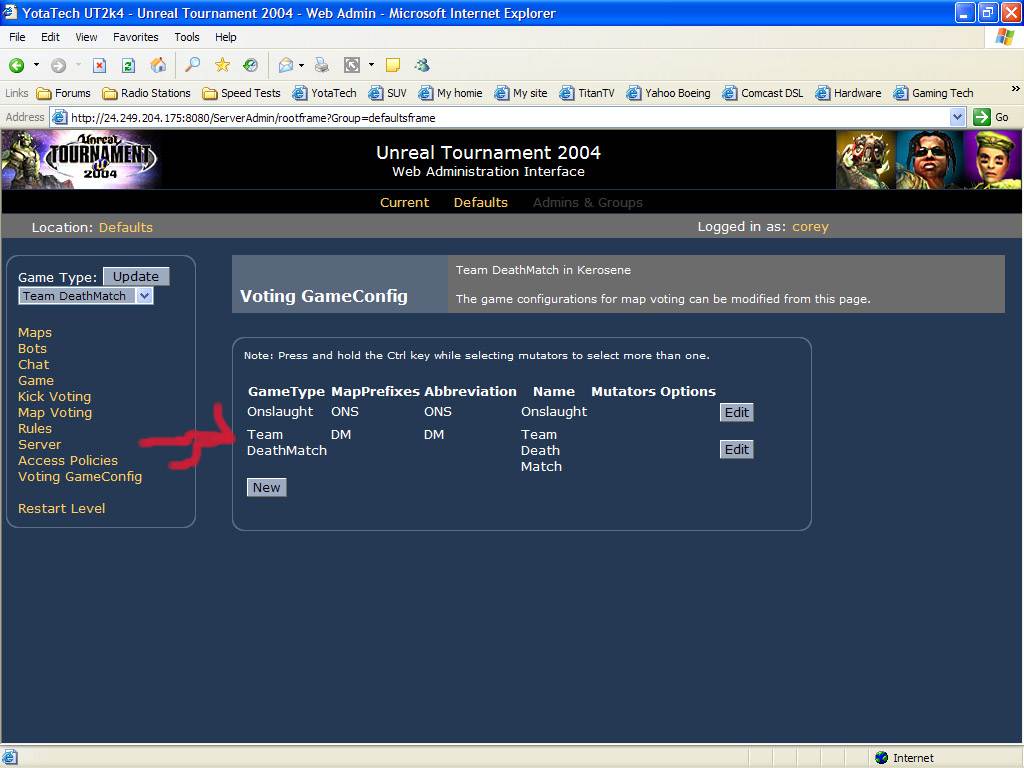The image size is (1024, 768).
Task: Click the grayed-out Forward arrow button
Action: tap(58, 65)
